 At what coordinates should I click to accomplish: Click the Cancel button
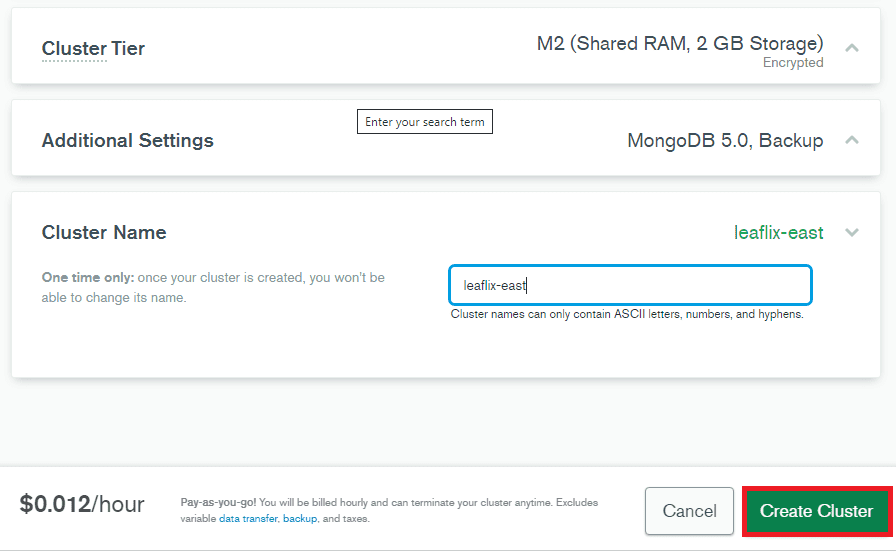pyautogui.click(x=689, y=511)
